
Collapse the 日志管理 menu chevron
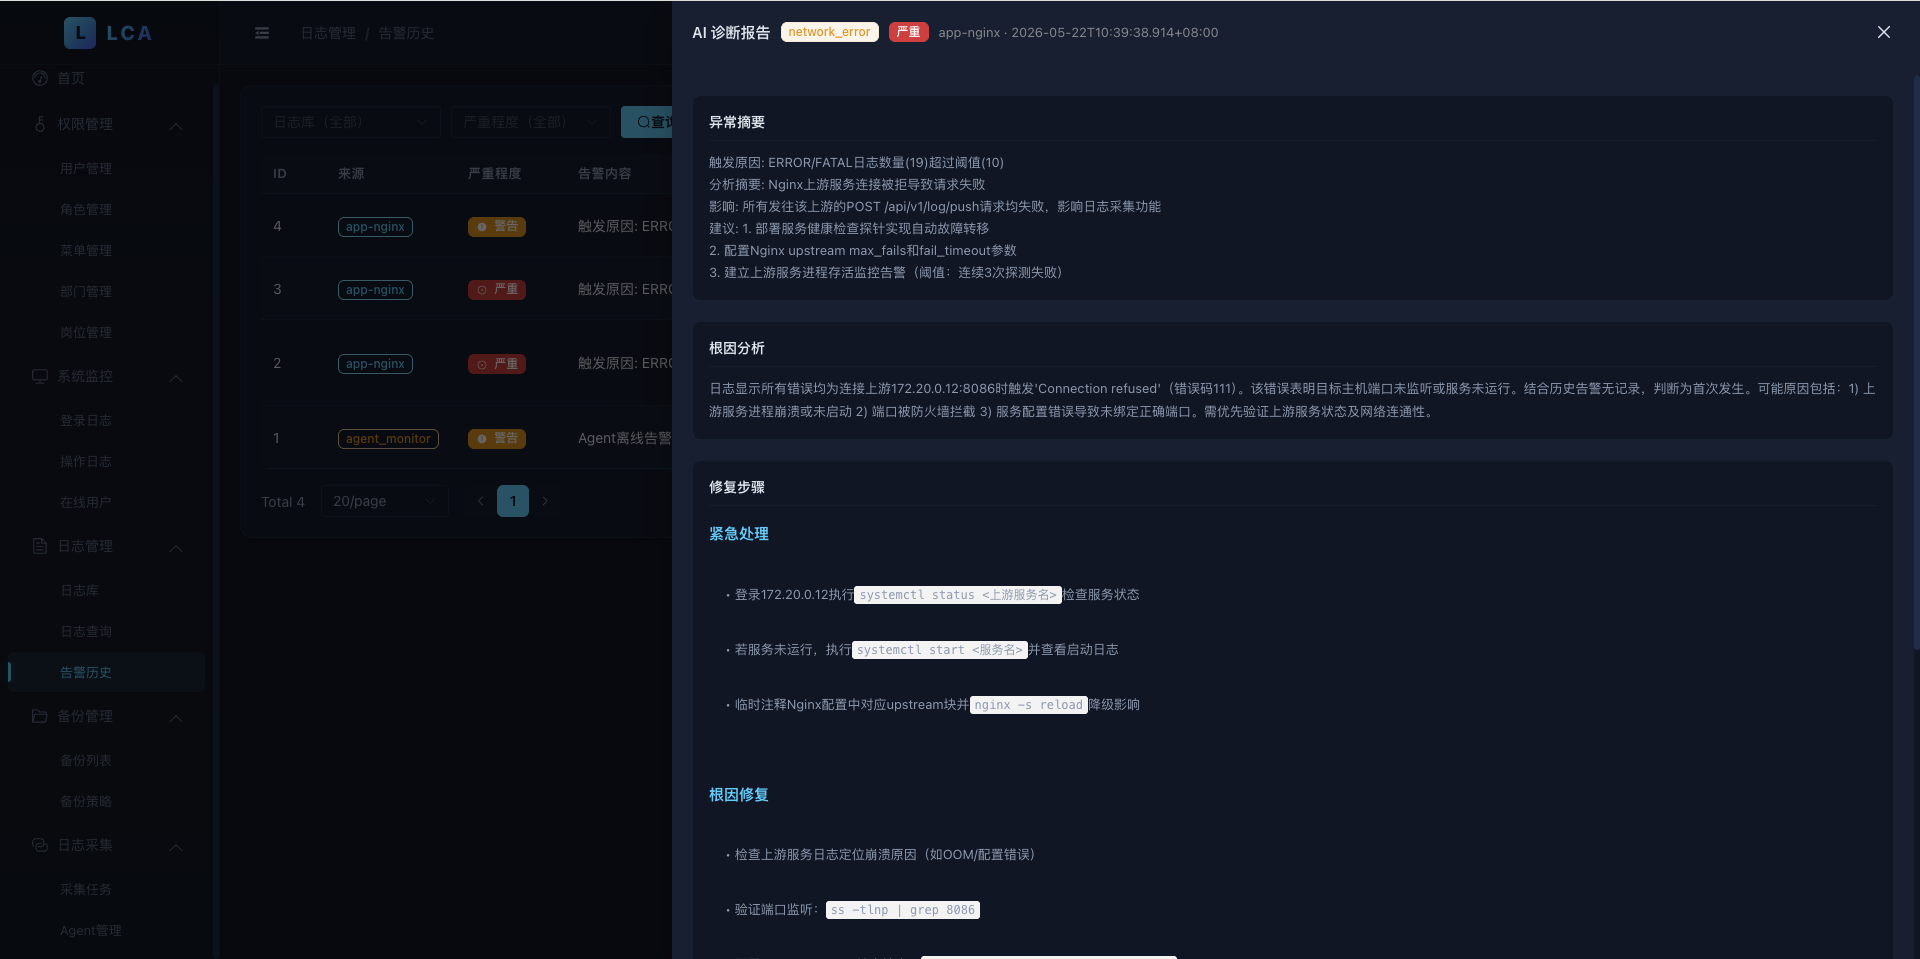(x=176, y=548)
